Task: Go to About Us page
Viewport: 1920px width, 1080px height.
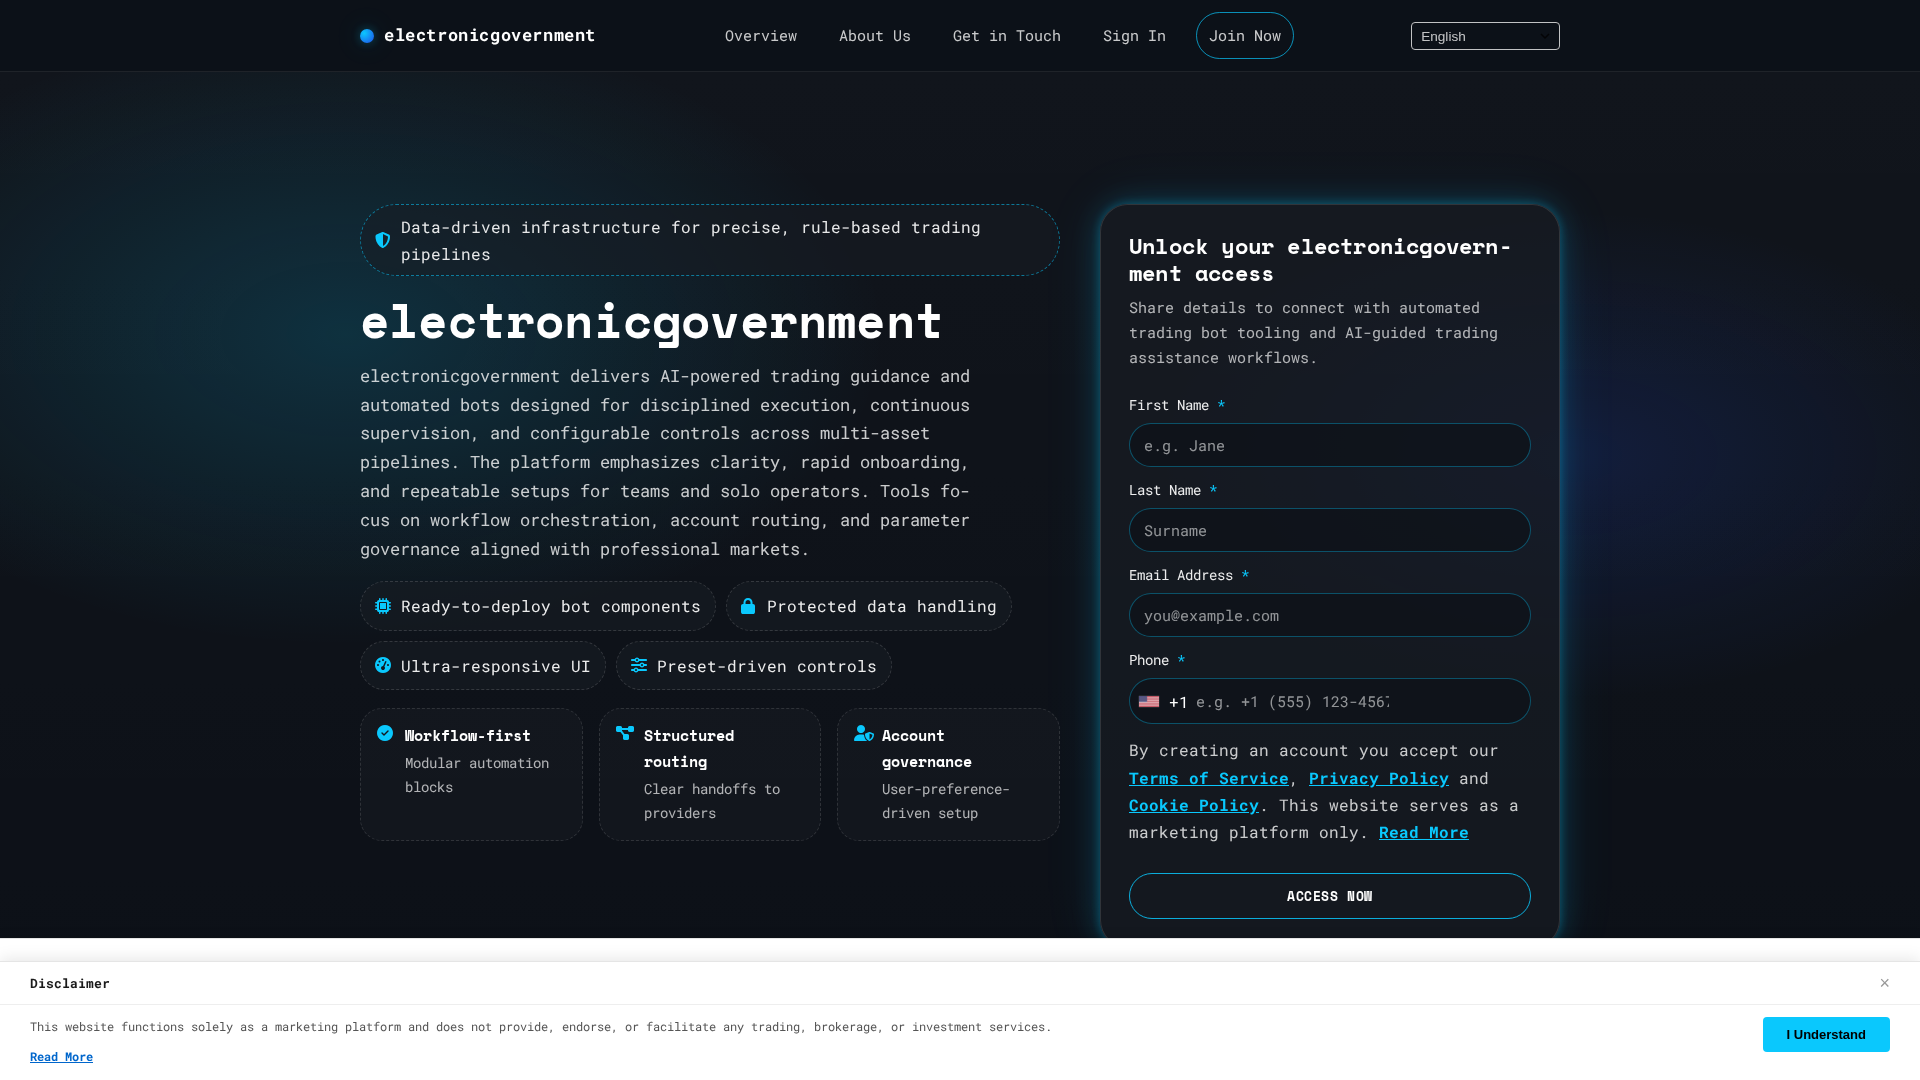Action: [x=875, y=36]
